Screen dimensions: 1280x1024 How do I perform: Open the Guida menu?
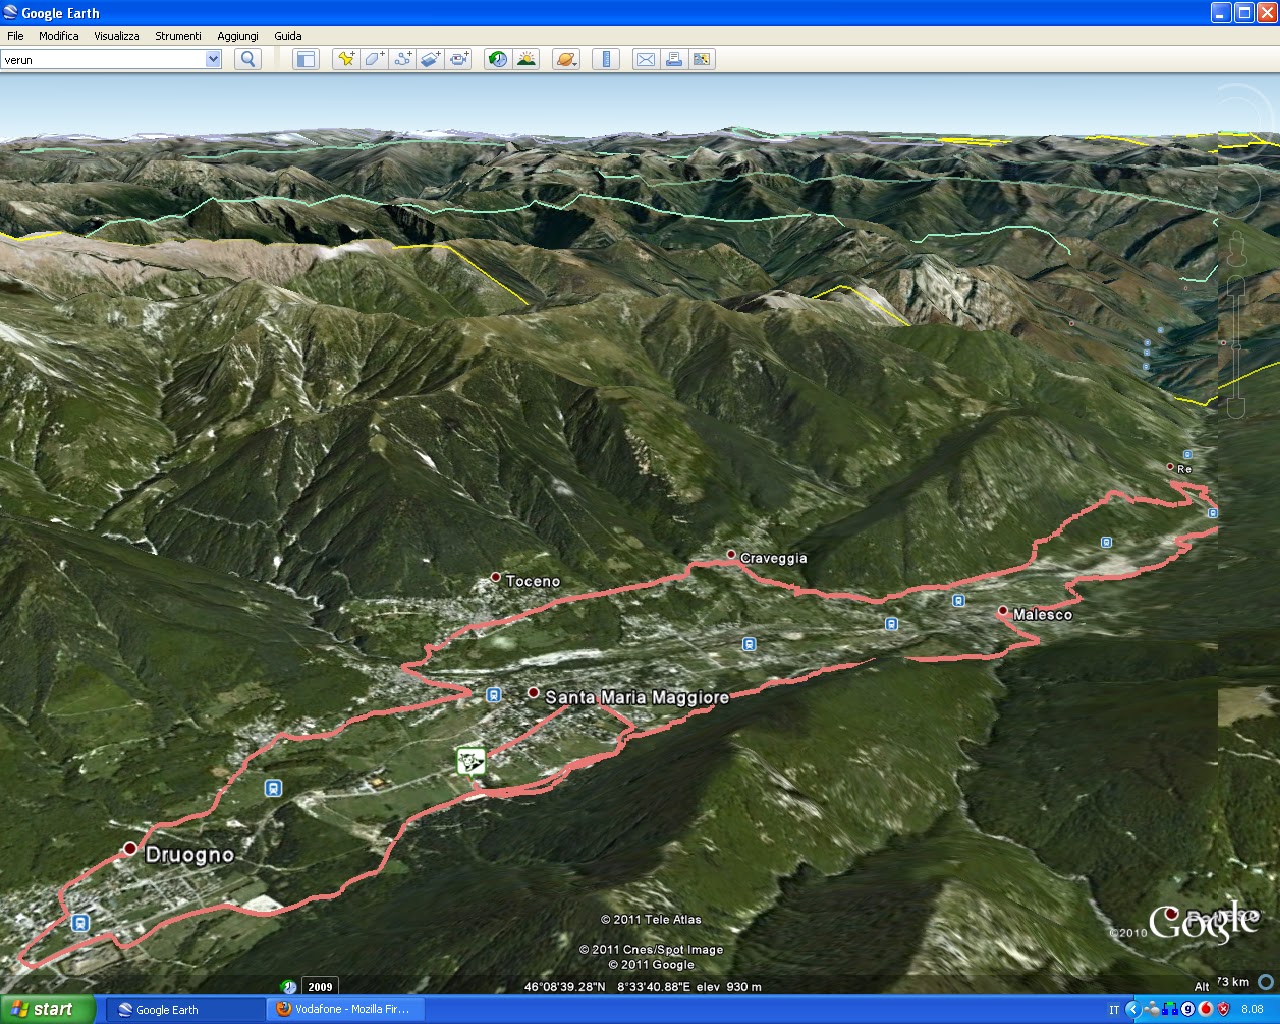point(288,36)
